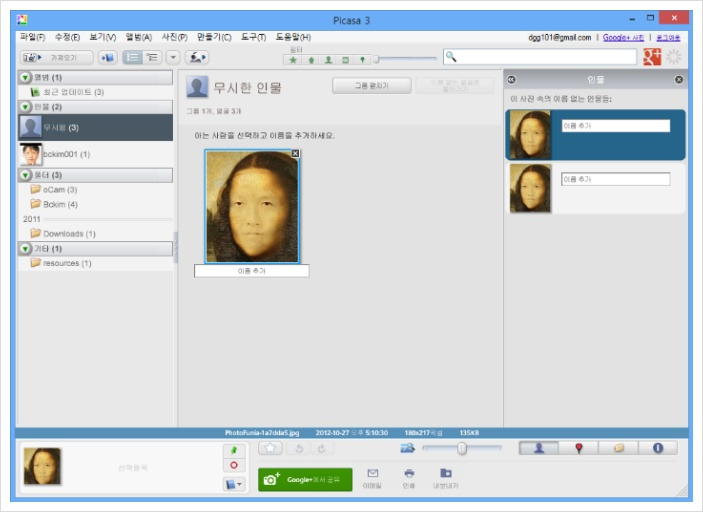Click into the search box
The image size is (703, 512).
(x=540, y=57)
